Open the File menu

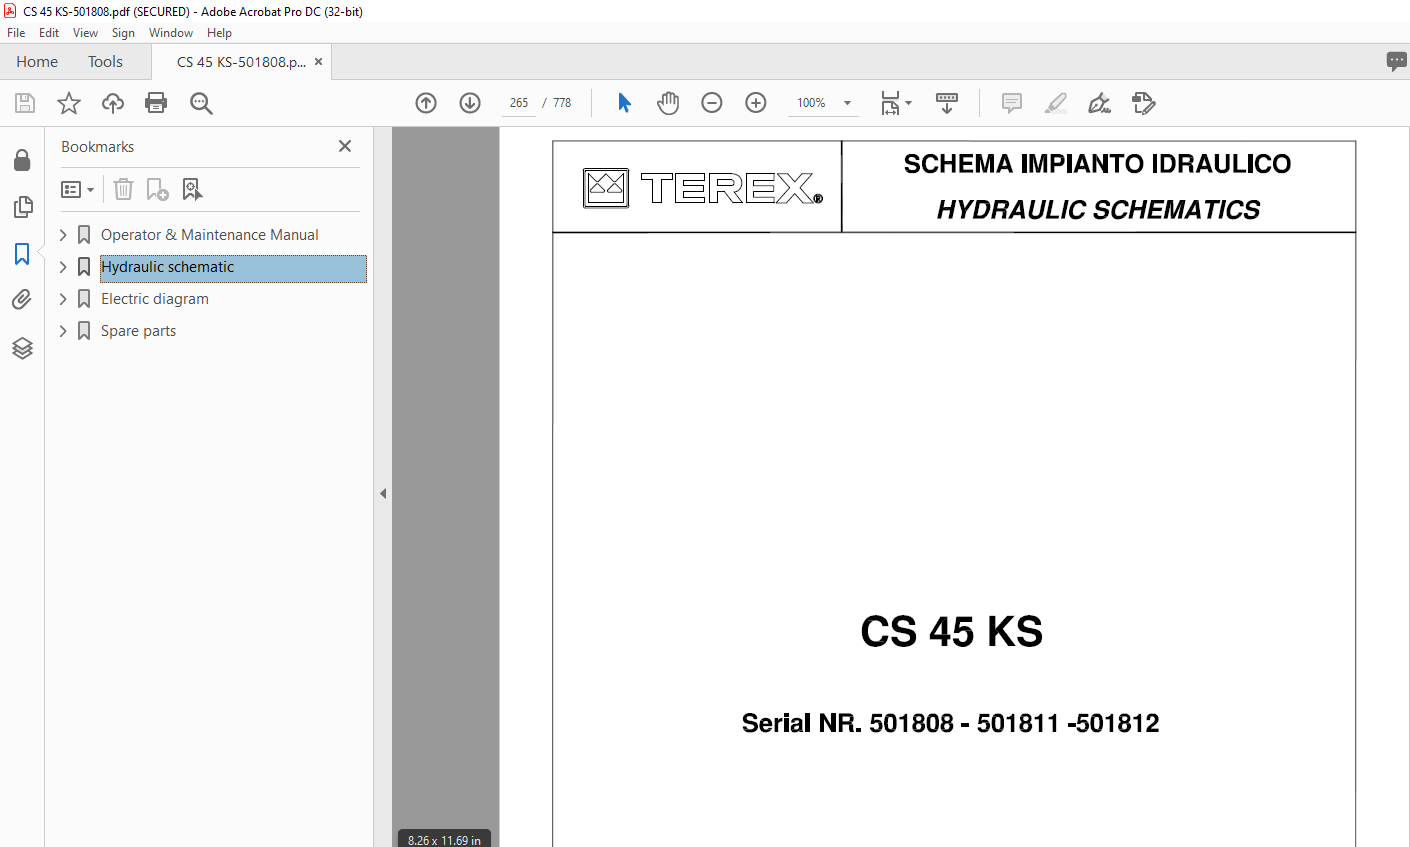(16, 33)
